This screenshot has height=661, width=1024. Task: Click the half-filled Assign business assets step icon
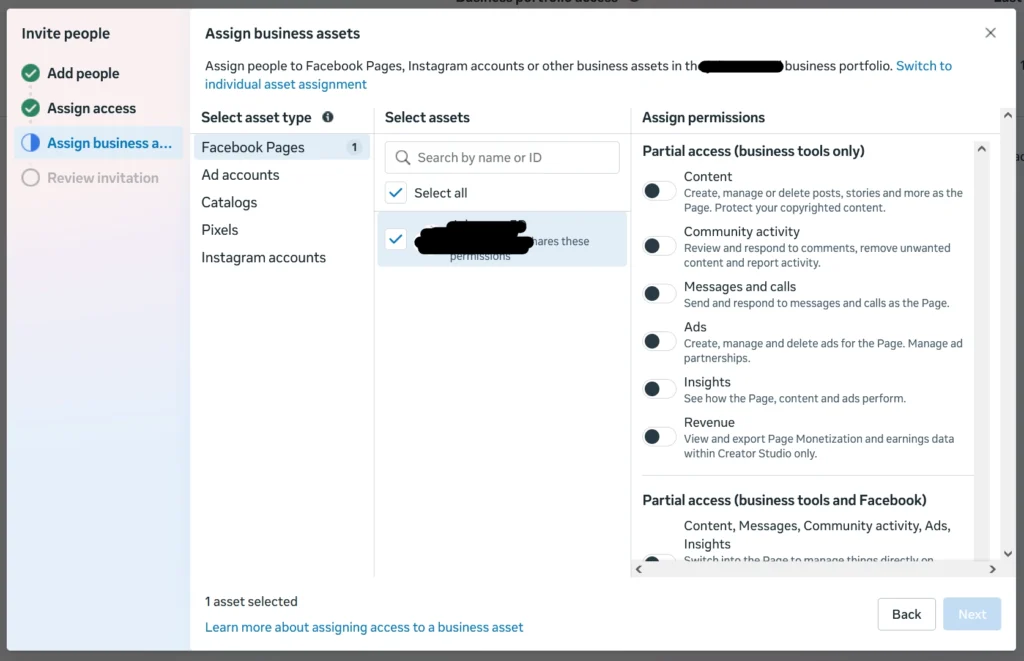tap(31, 143)
